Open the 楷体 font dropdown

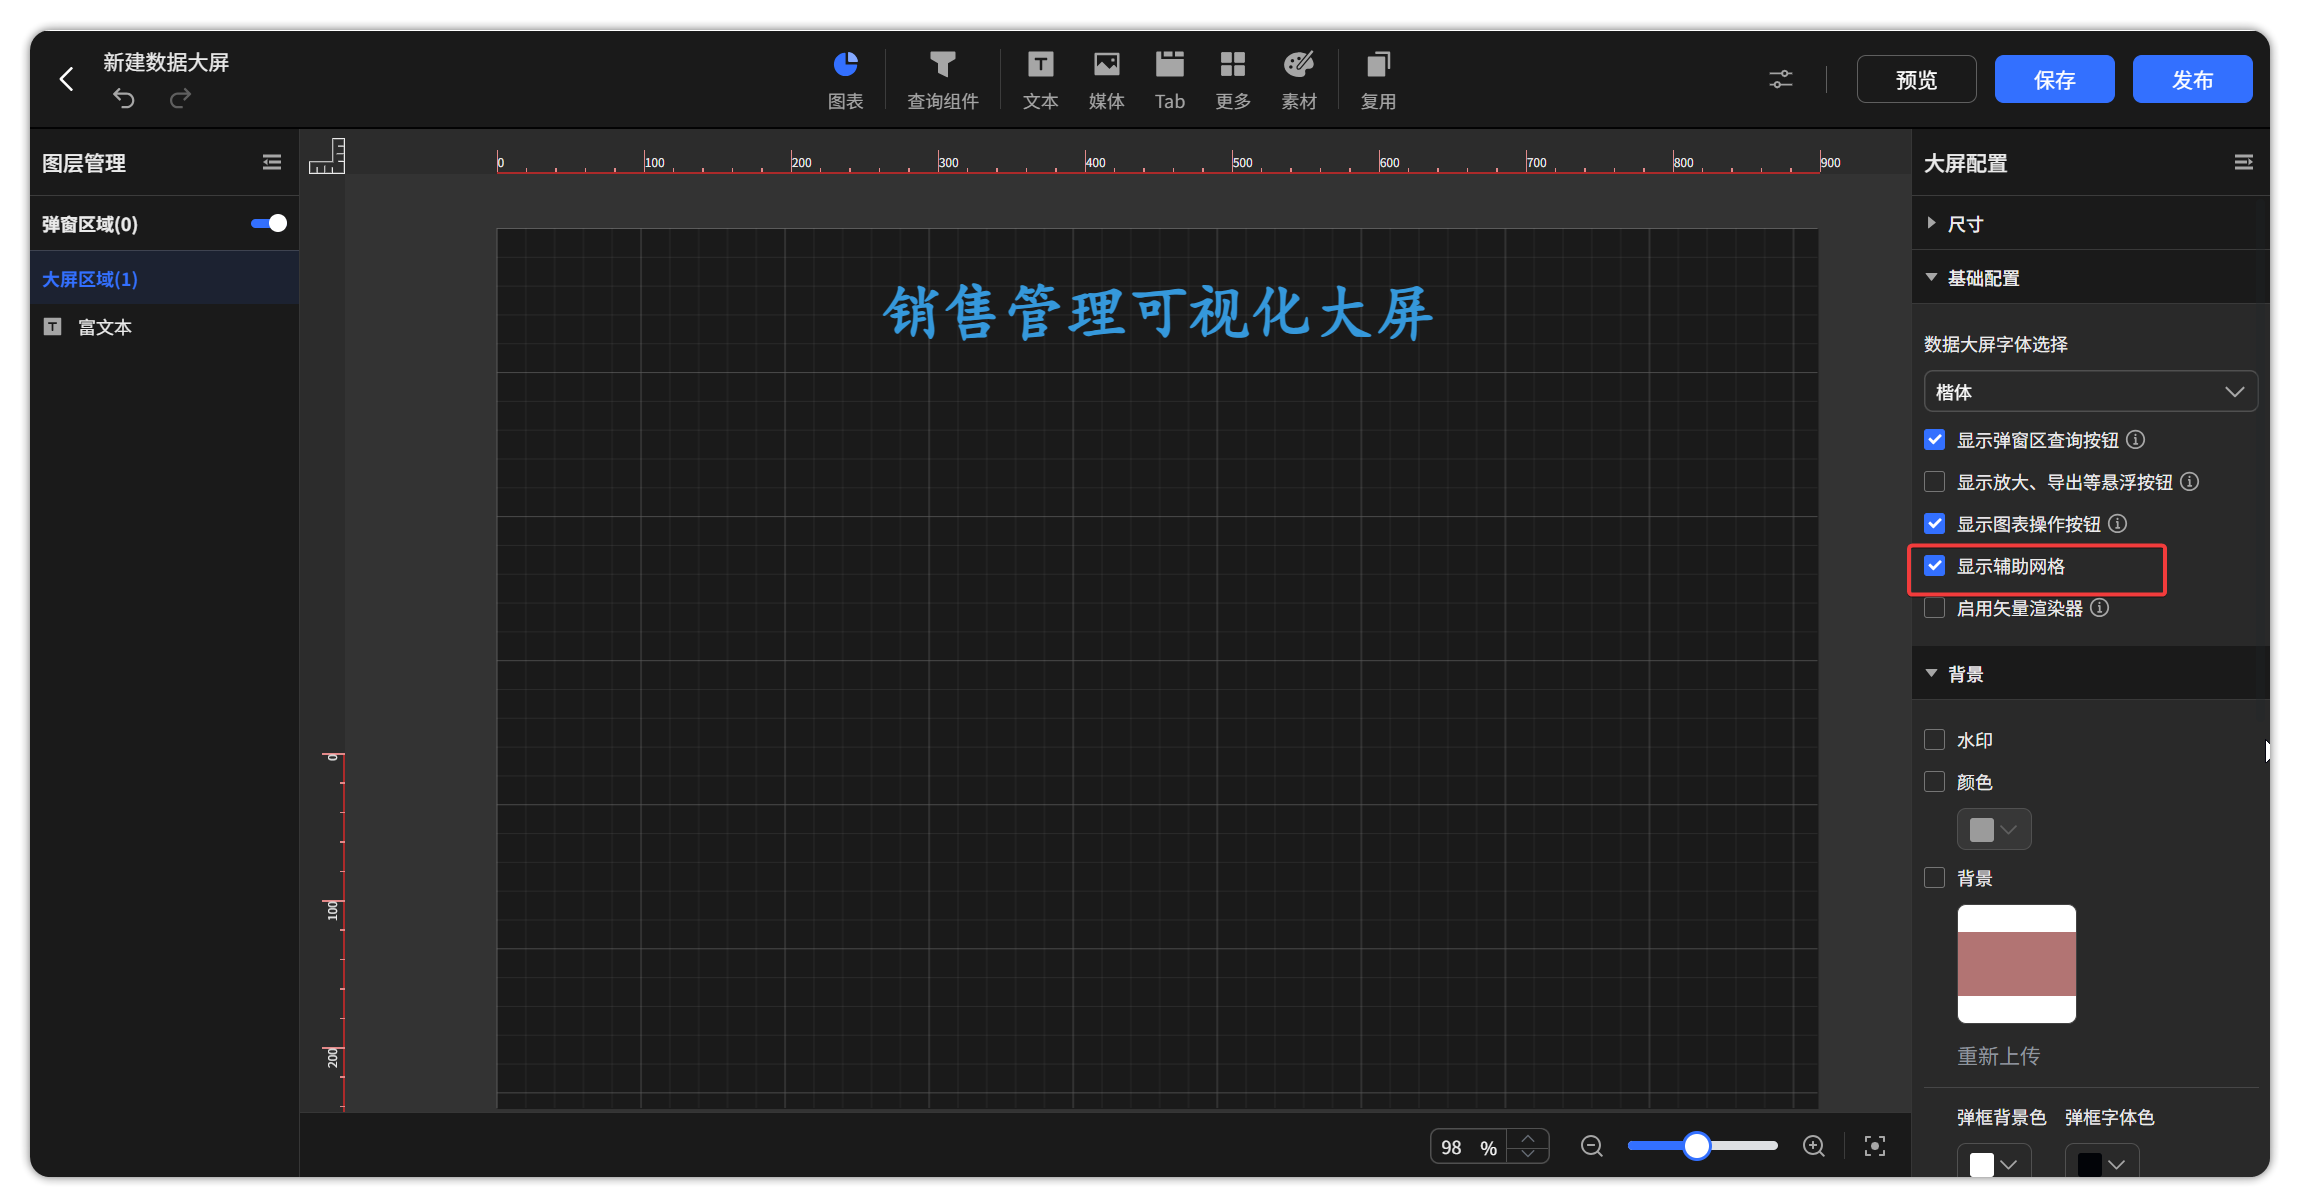2090,392
